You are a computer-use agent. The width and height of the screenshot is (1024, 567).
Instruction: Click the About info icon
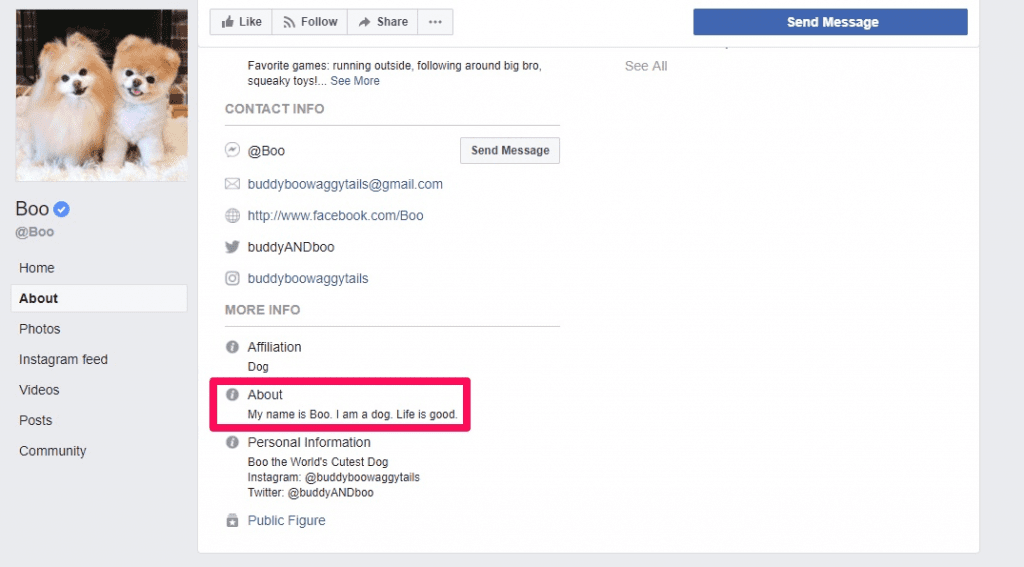tap(232, 395)
